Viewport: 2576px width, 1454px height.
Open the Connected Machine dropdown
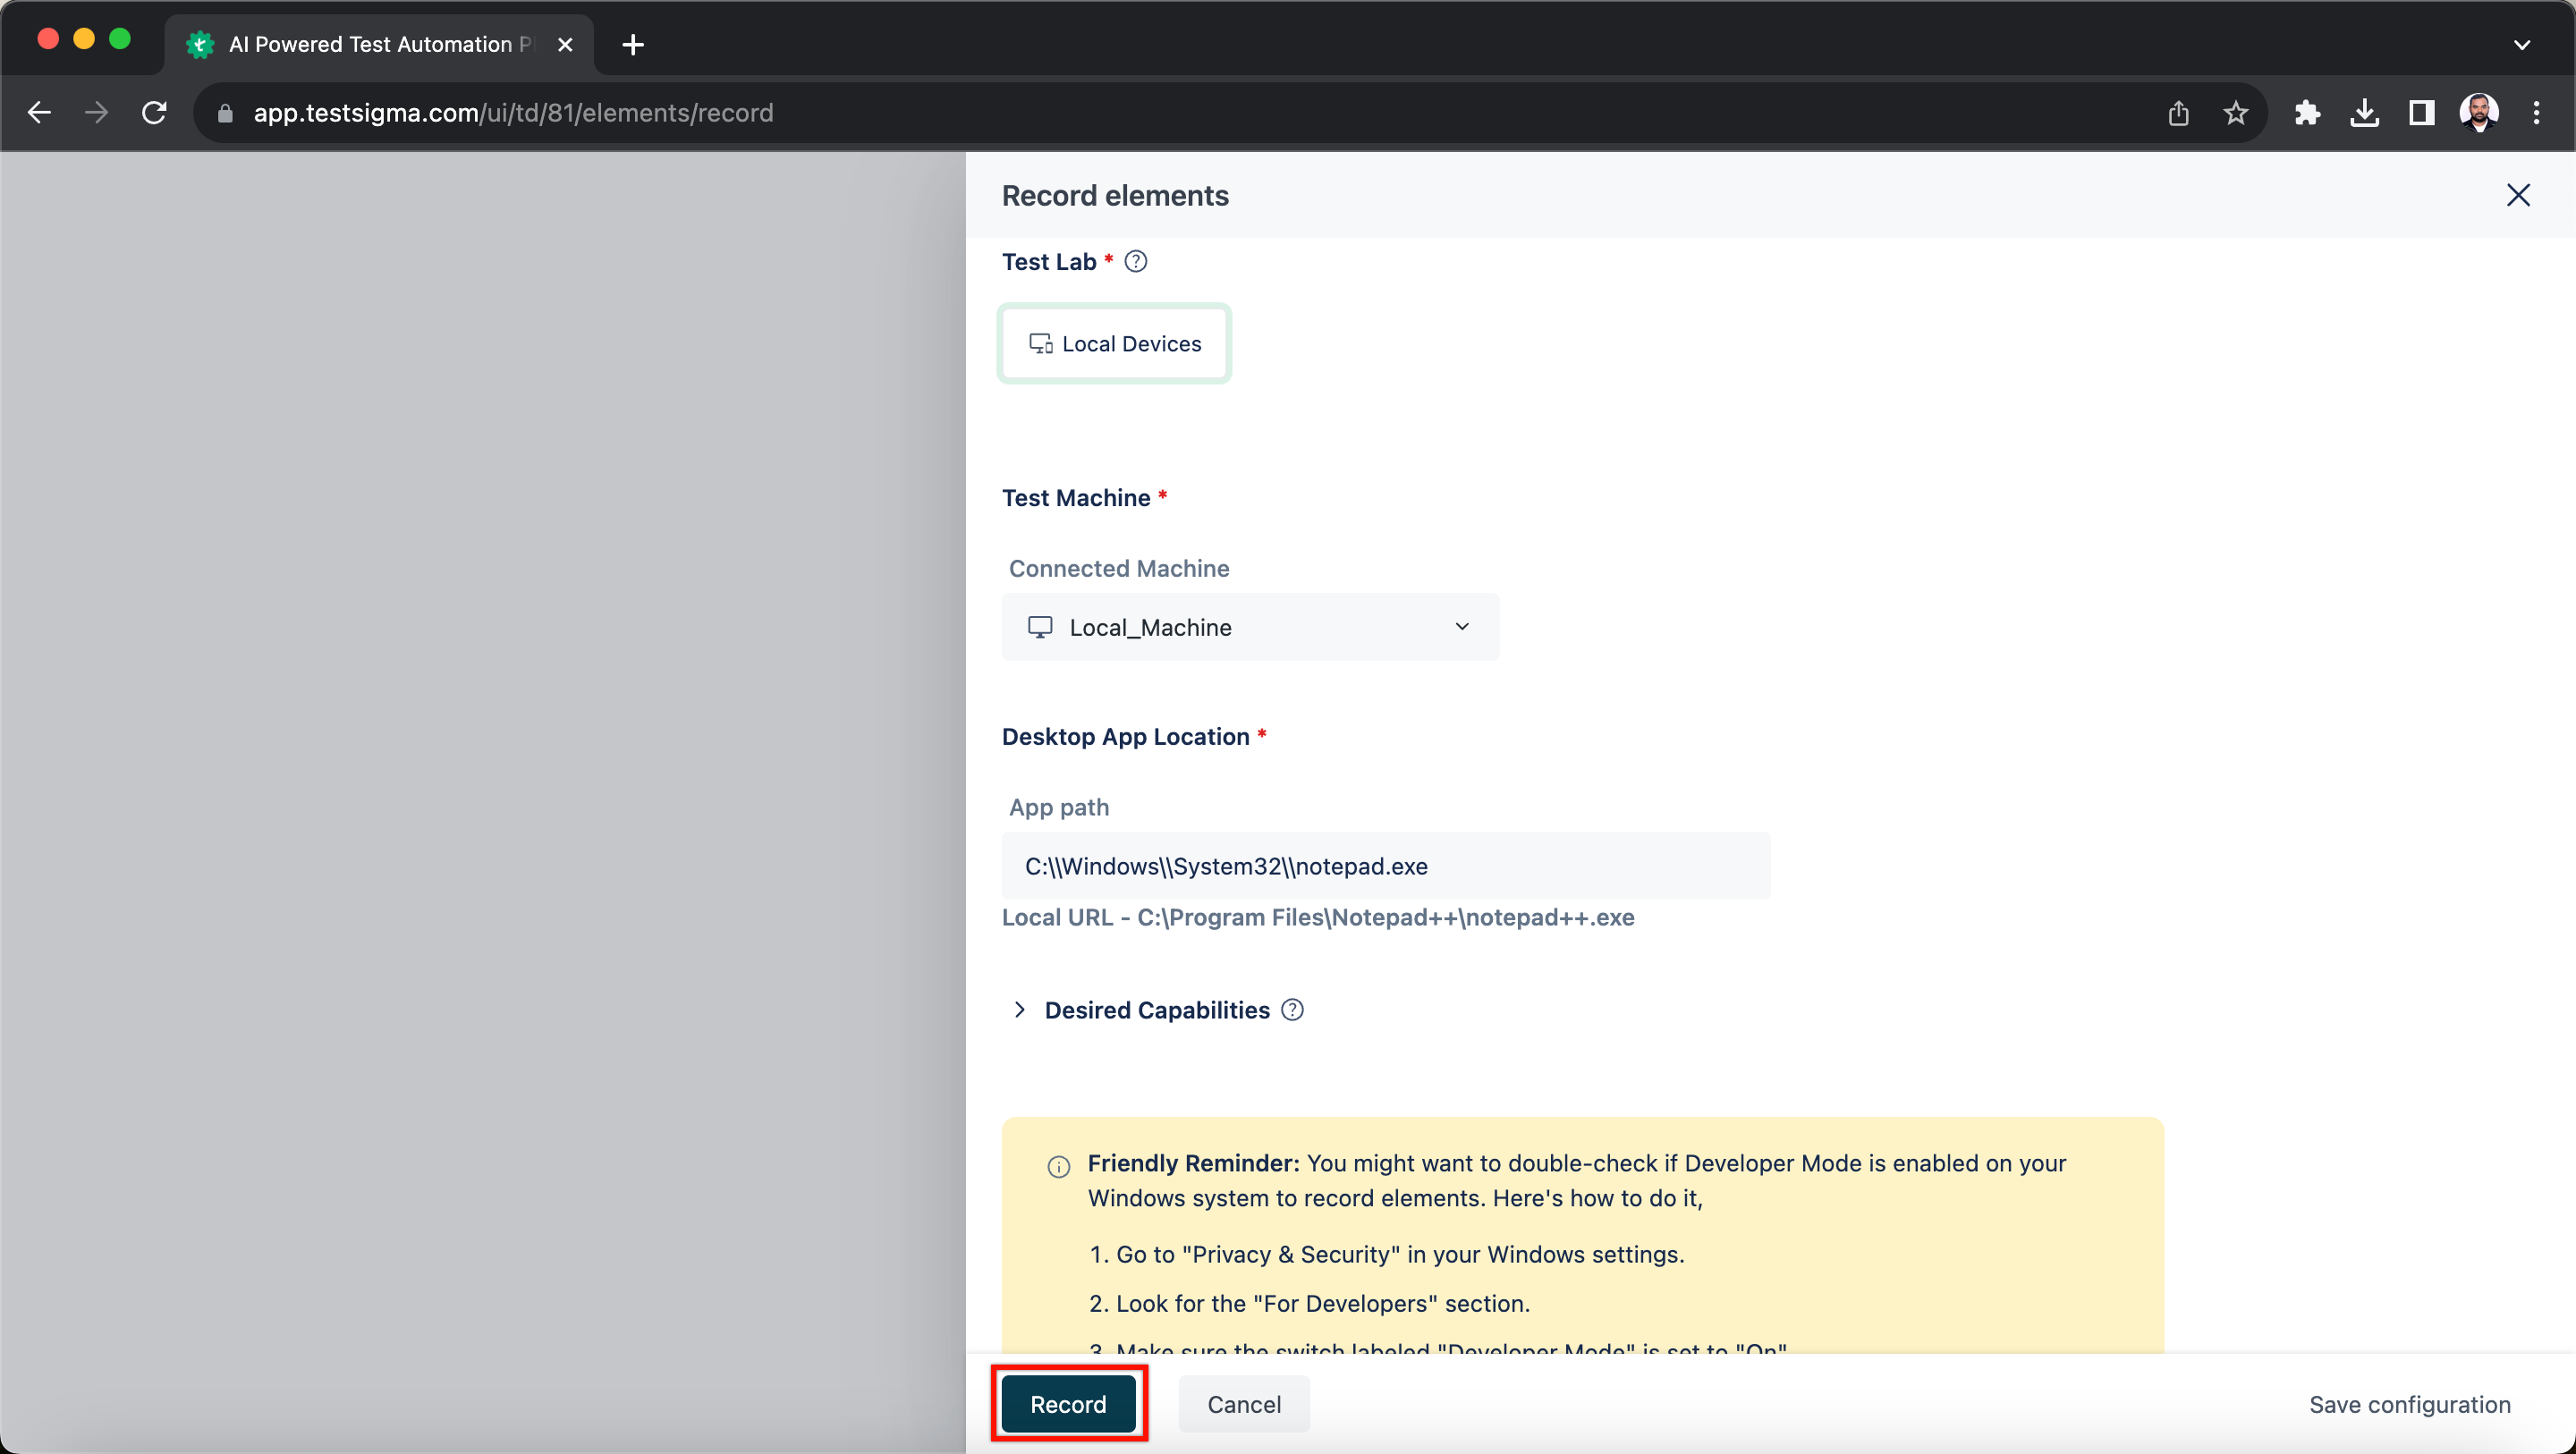pos(1250,627)
